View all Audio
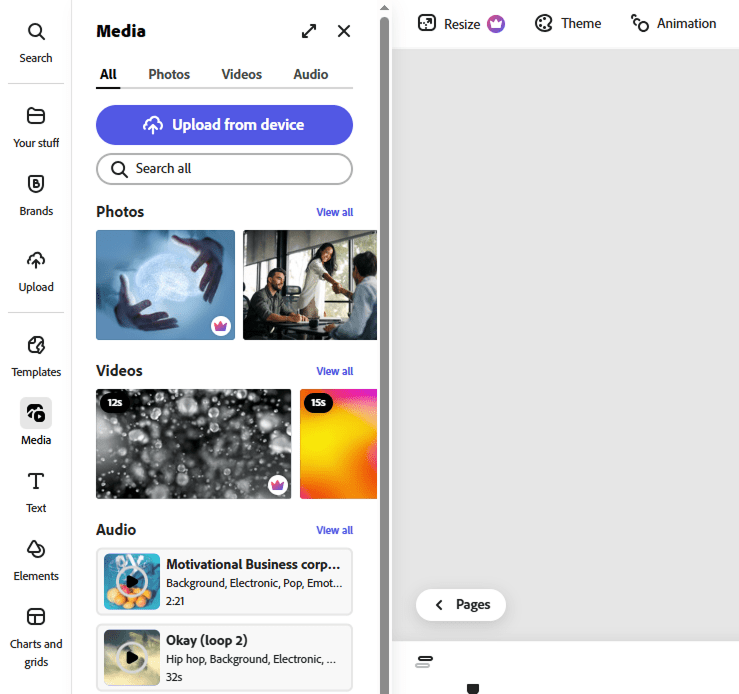Image resolution: width=739 pixels, height=694 pixels. click(335, 530)
